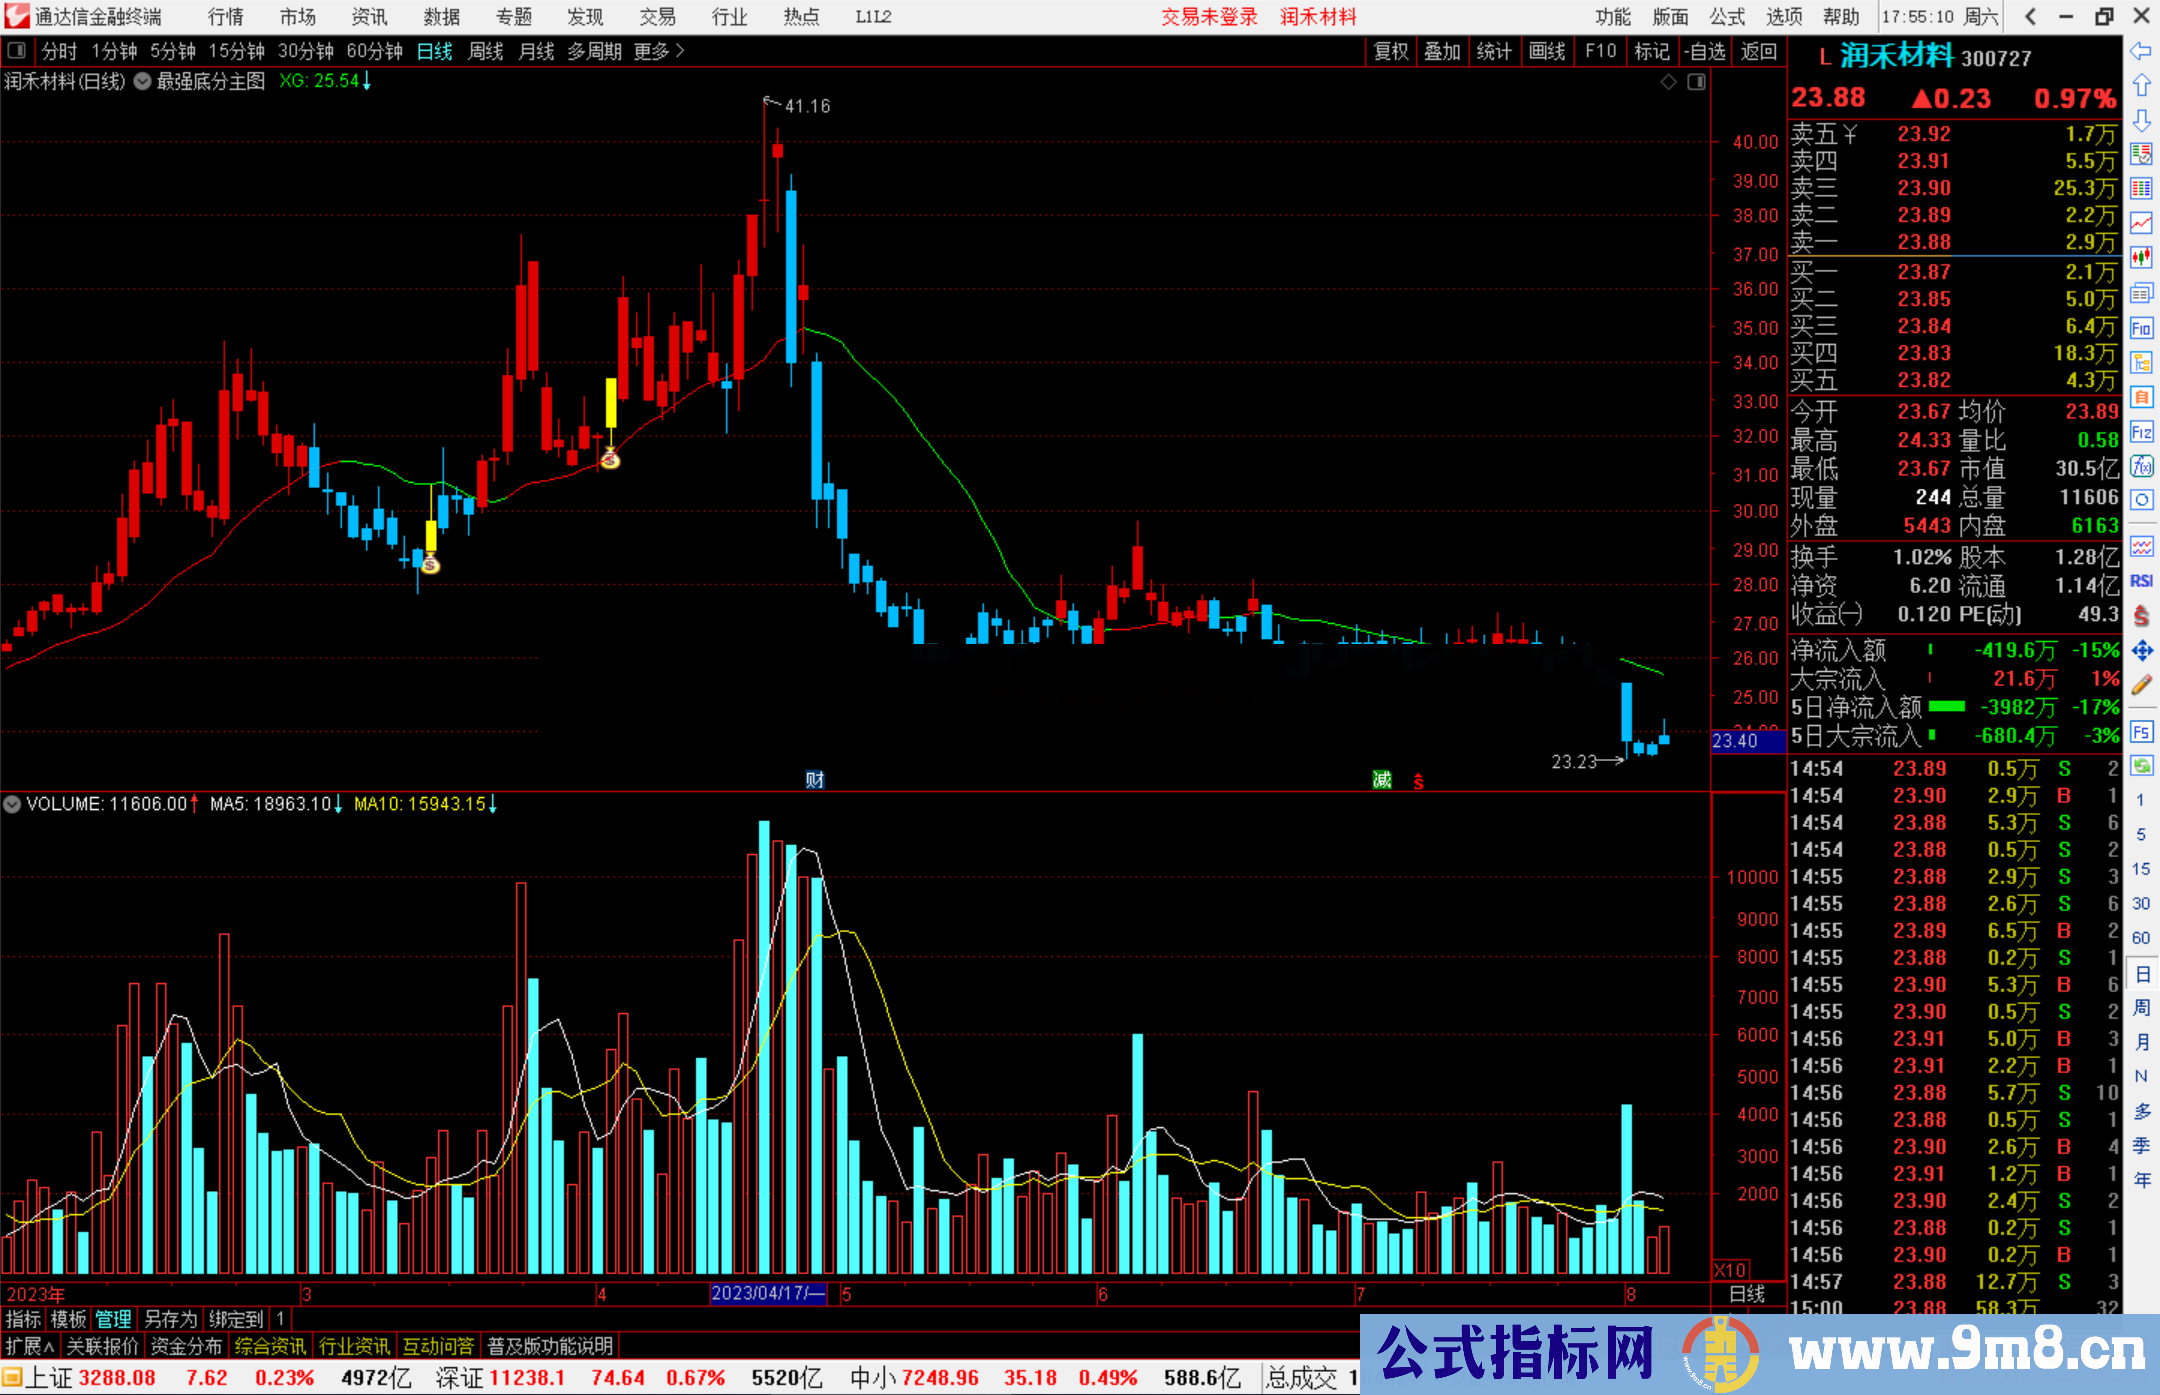This screenshot has height=1395, width=2160.
Task: Click the four-arrow move icon
Action: point(2141,651)
